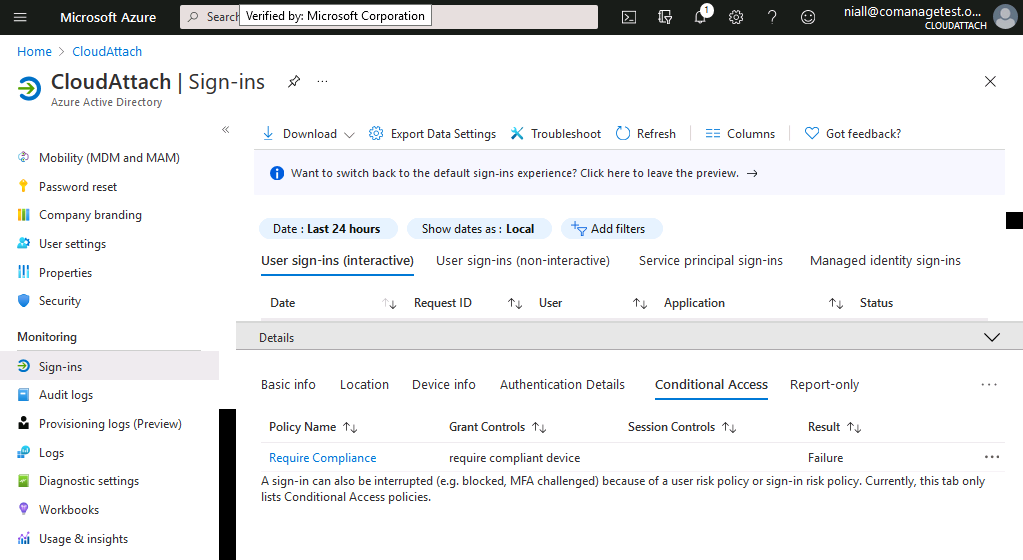The width and height of the screenshot is (1023, 560).
Task: Open Directory and subscription filter icon
Action: [665, 17]
